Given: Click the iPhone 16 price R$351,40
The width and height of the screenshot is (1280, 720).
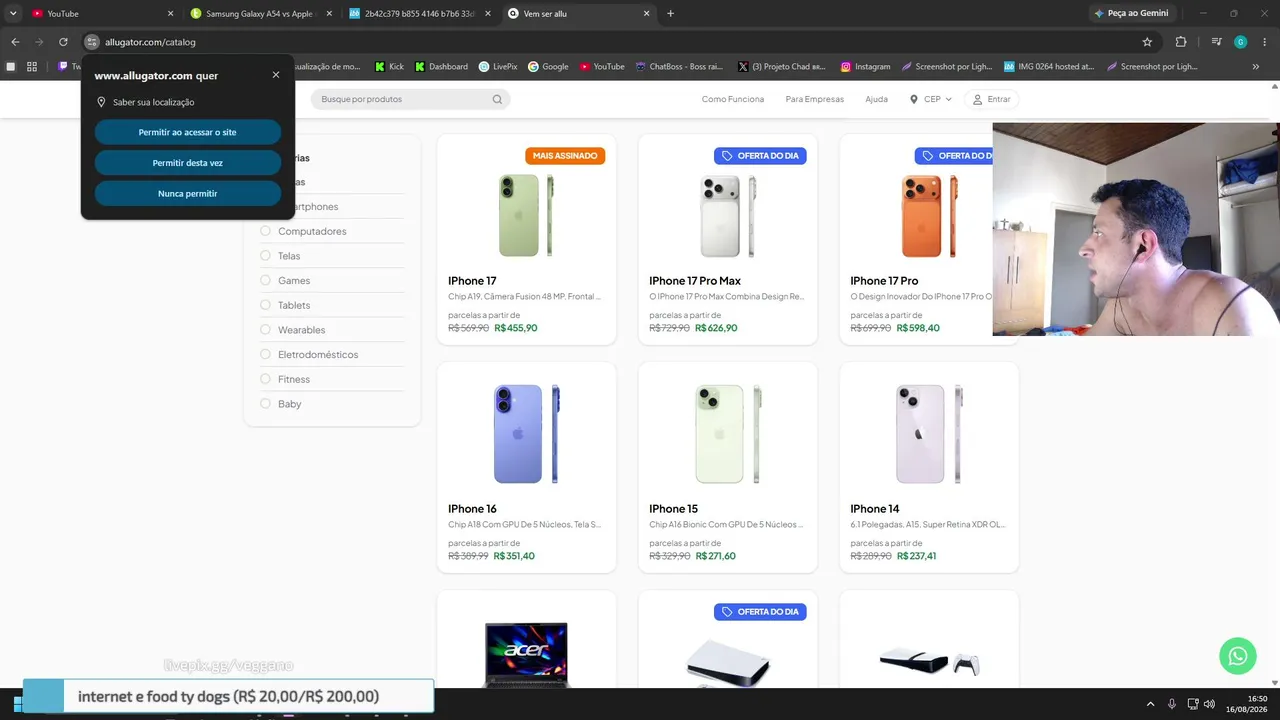Looking at the screenshot, I should pos(514,556).
